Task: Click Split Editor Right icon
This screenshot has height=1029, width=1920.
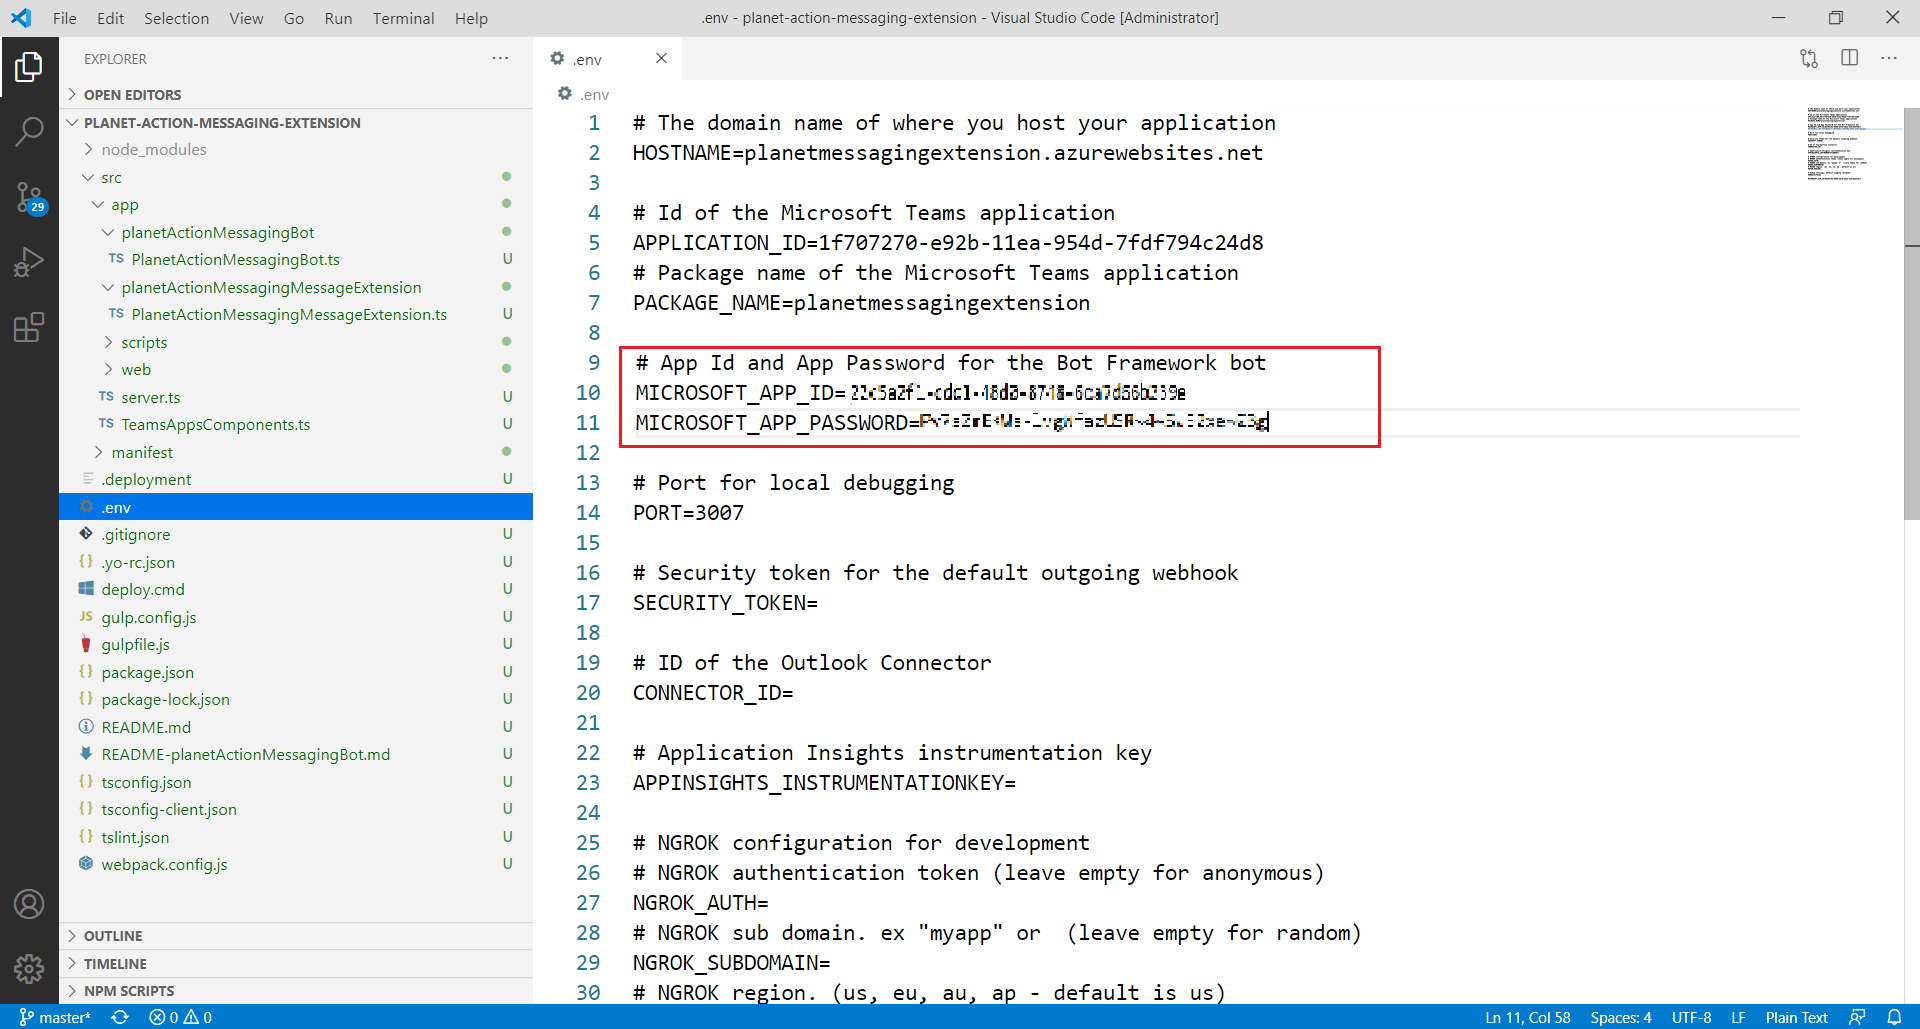Action: tap(1849, 58)
